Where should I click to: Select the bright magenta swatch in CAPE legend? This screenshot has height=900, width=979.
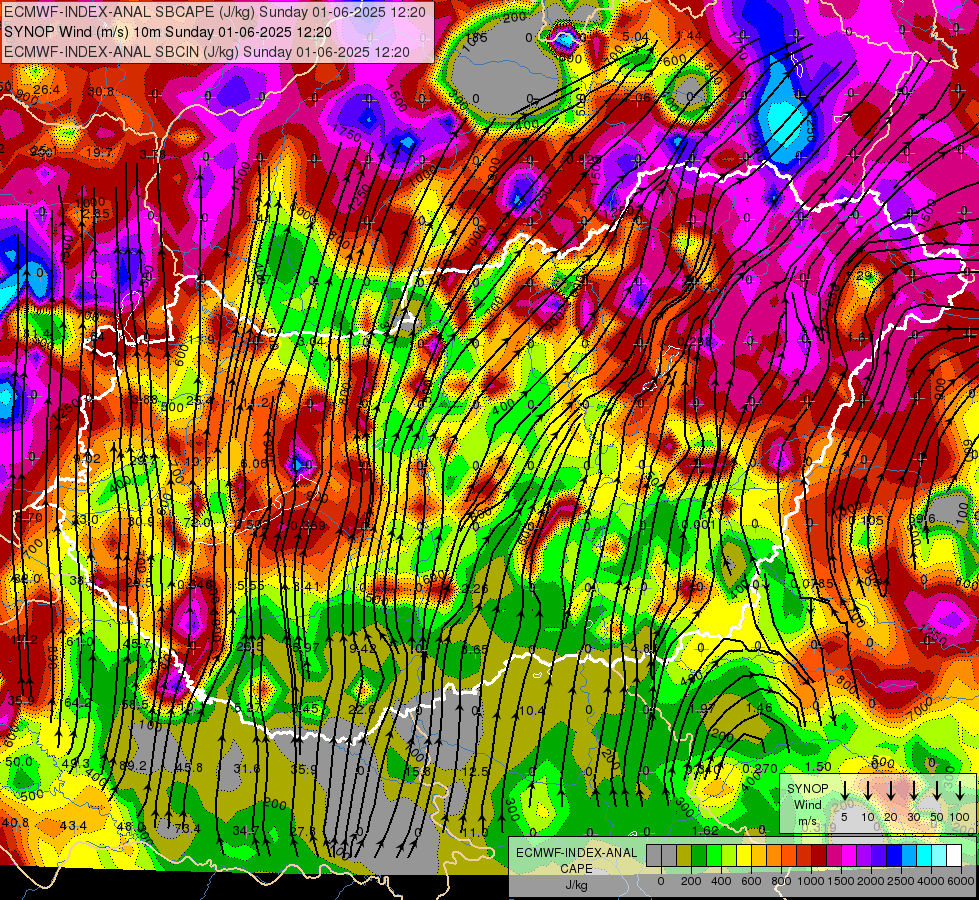[849, 856]
